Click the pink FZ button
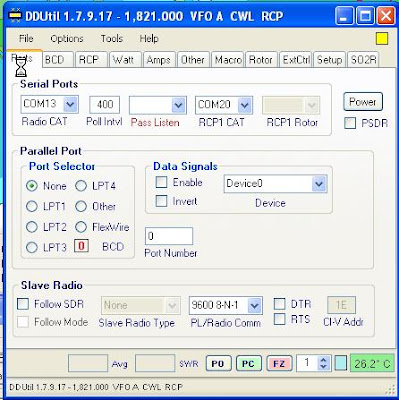 click(x=279, y=364)
